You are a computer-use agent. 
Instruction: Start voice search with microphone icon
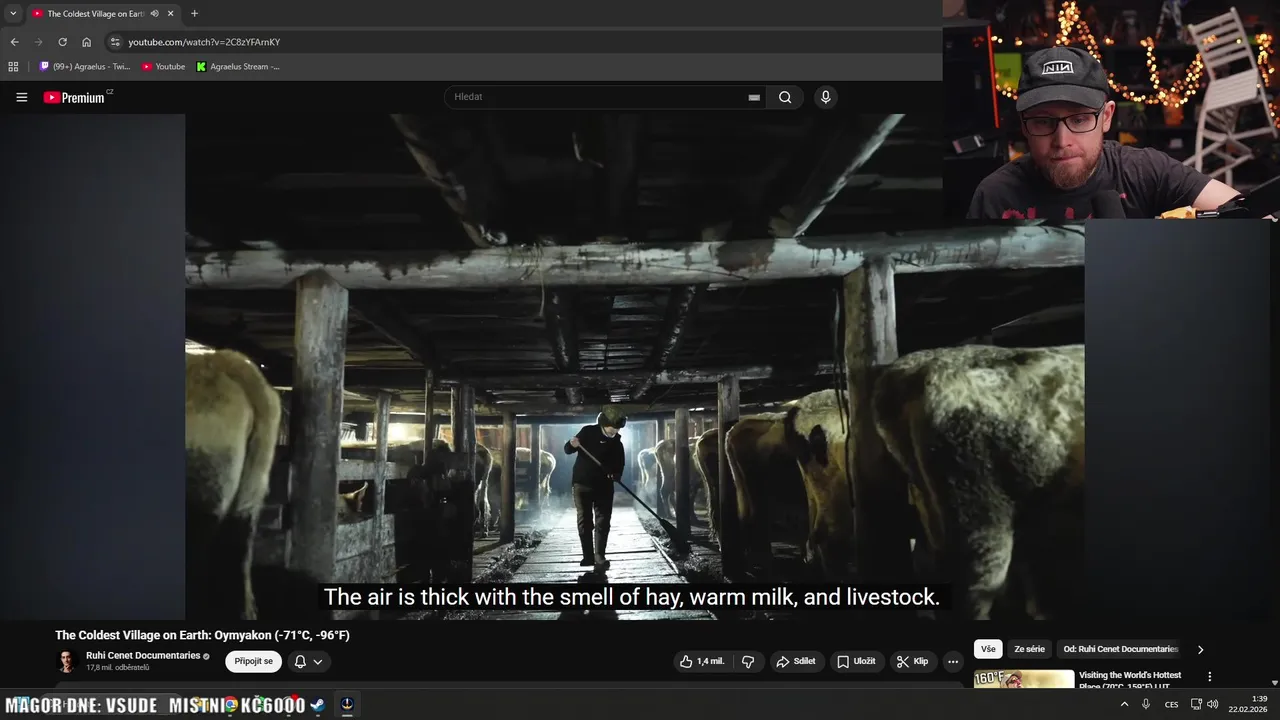click(825, 97)
